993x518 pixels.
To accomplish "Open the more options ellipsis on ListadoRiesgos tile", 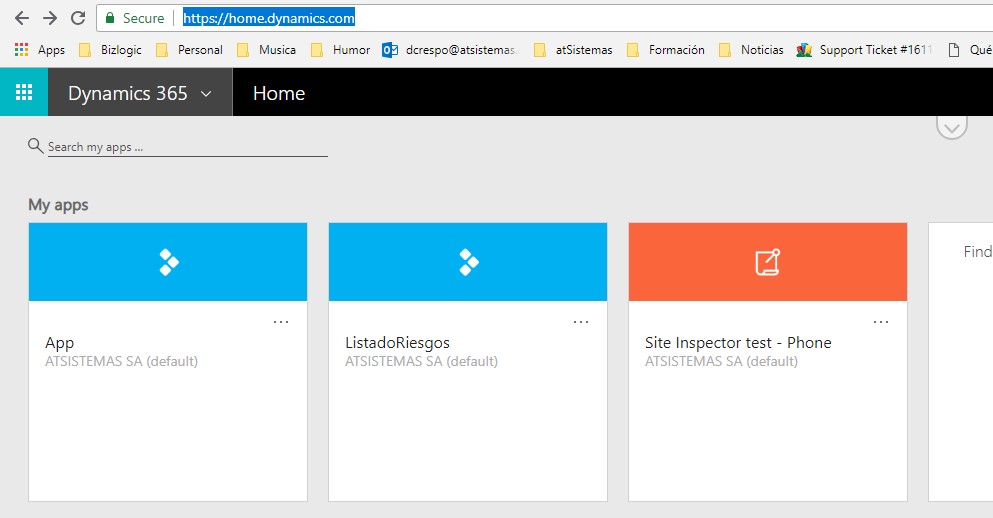I will (581, 322).
